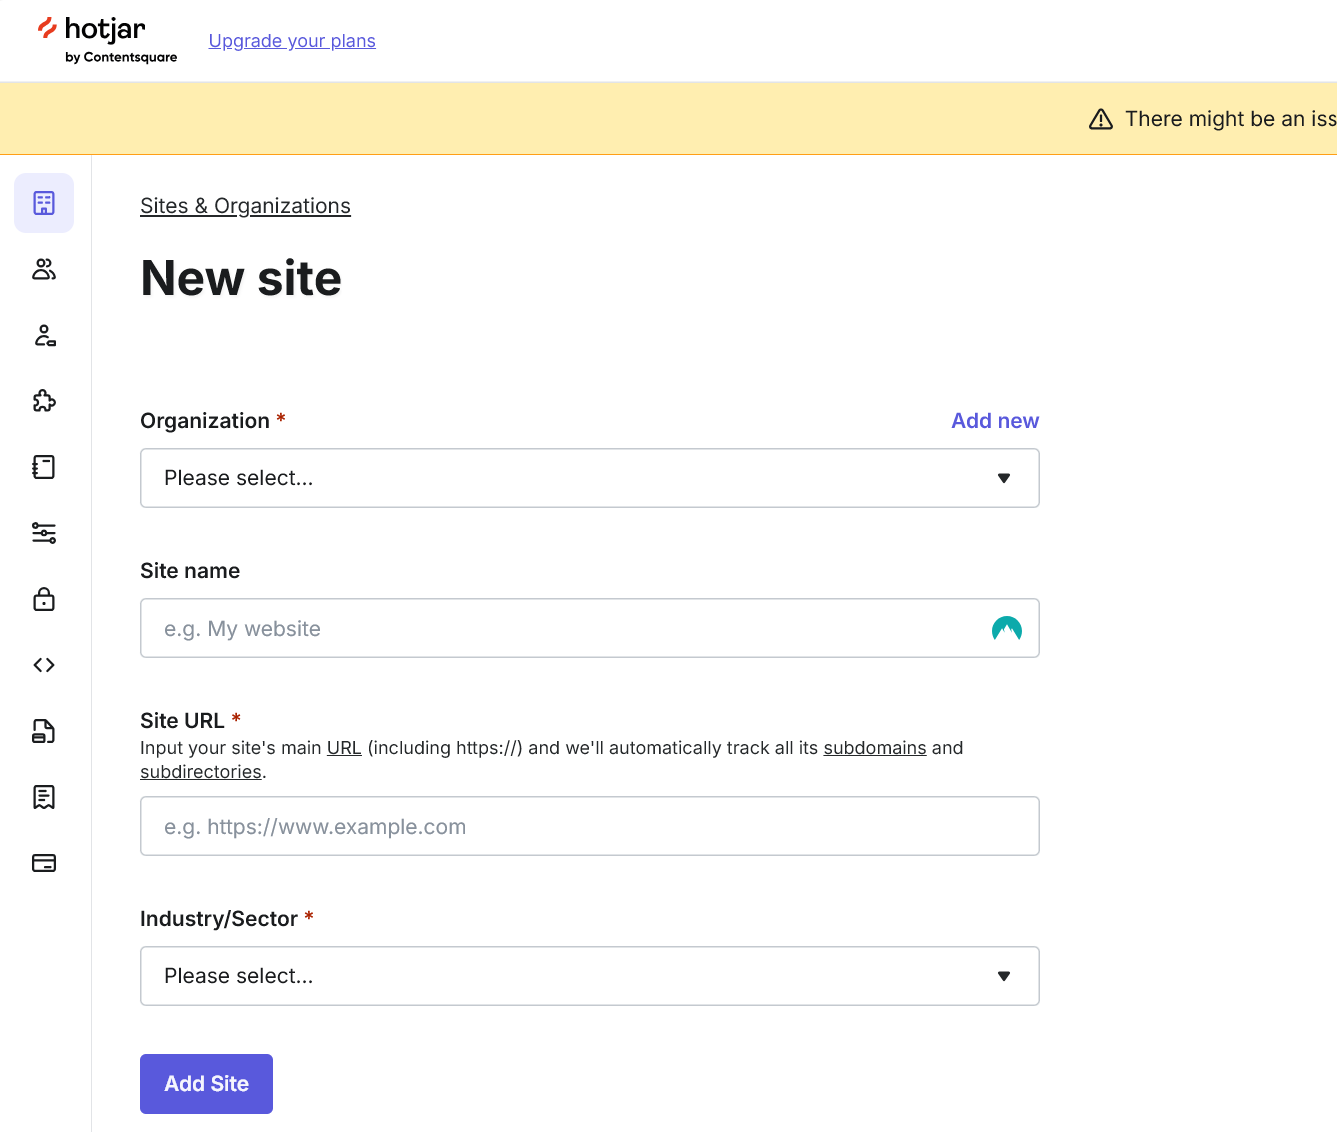
Task: Click the credit card billing sidebar icon
Action: (44, 863)
